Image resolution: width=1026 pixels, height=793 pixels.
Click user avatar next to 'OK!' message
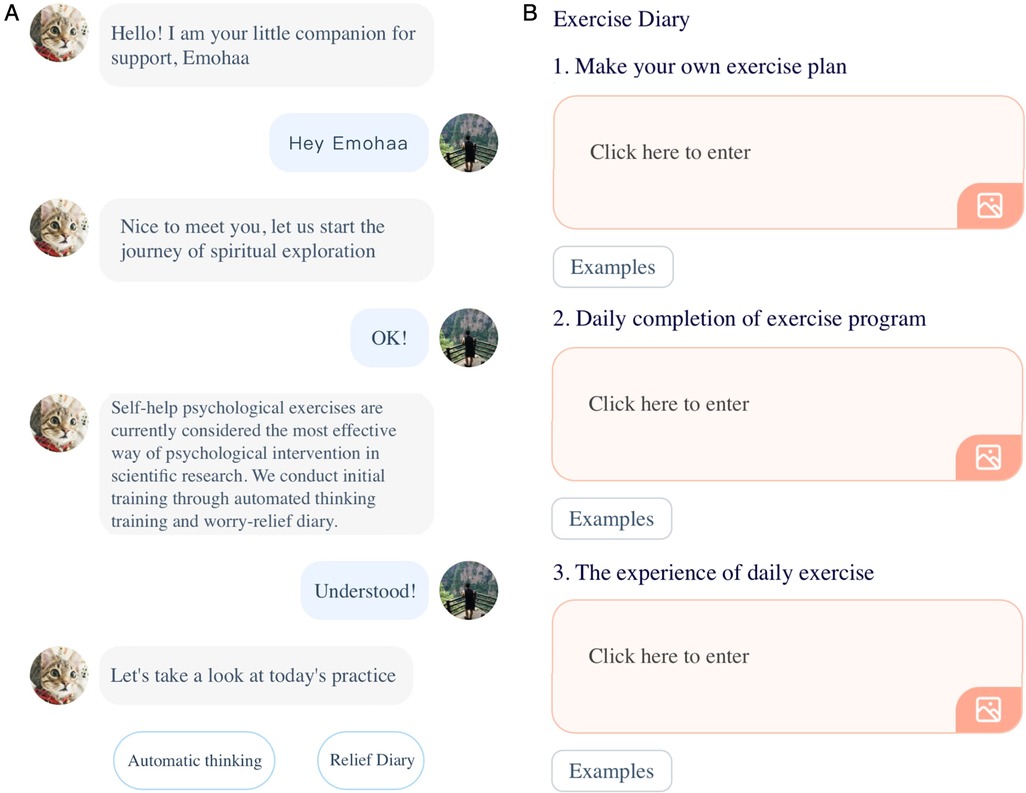(469, 338)
